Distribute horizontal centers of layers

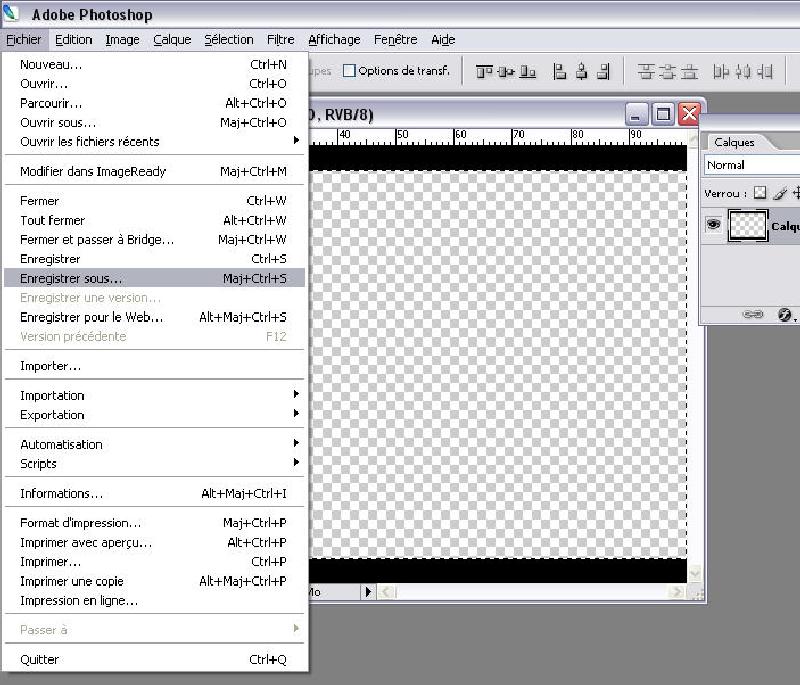click(743, 72)
